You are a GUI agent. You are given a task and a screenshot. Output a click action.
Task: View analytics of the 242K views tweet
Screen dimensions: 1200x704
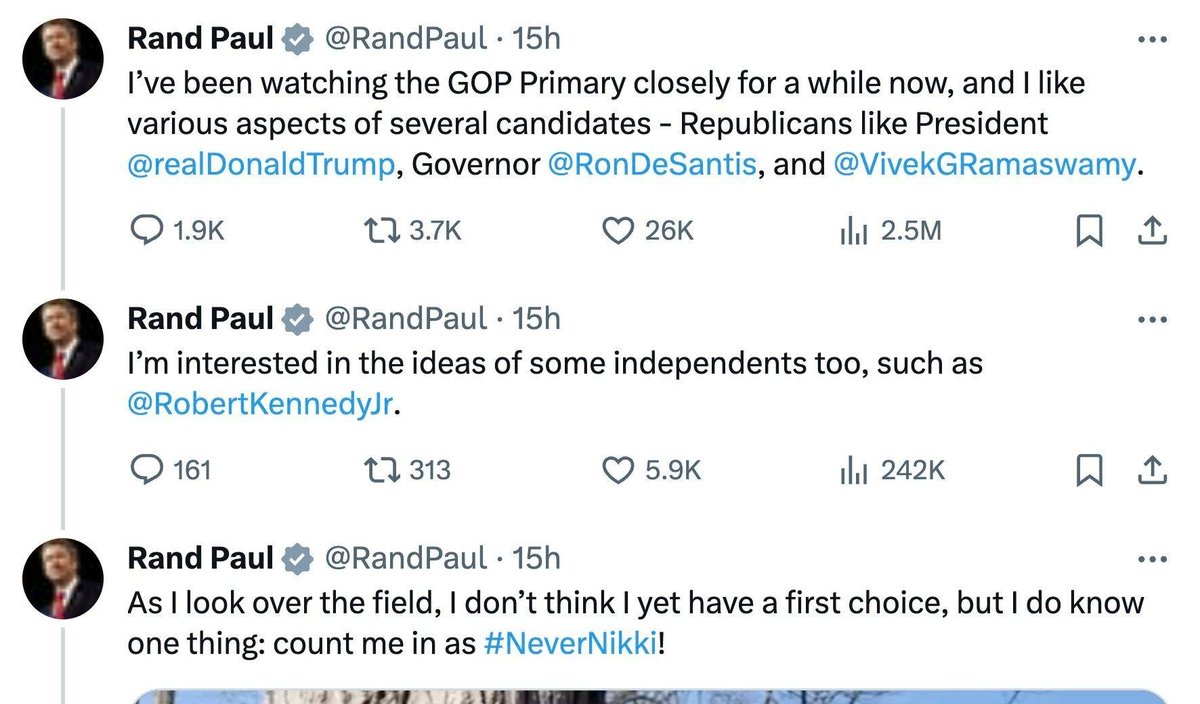coord(851,469)
